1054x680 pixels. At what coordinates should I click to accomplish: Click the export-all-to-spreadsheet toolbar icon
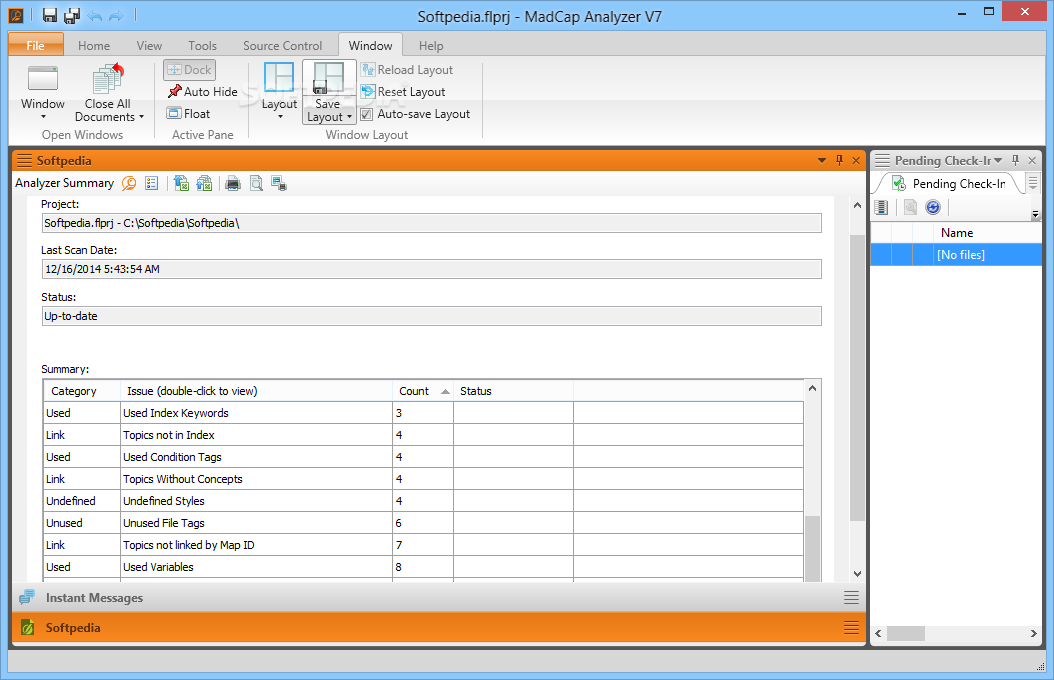pyautogui.click(x=204, y=183)
